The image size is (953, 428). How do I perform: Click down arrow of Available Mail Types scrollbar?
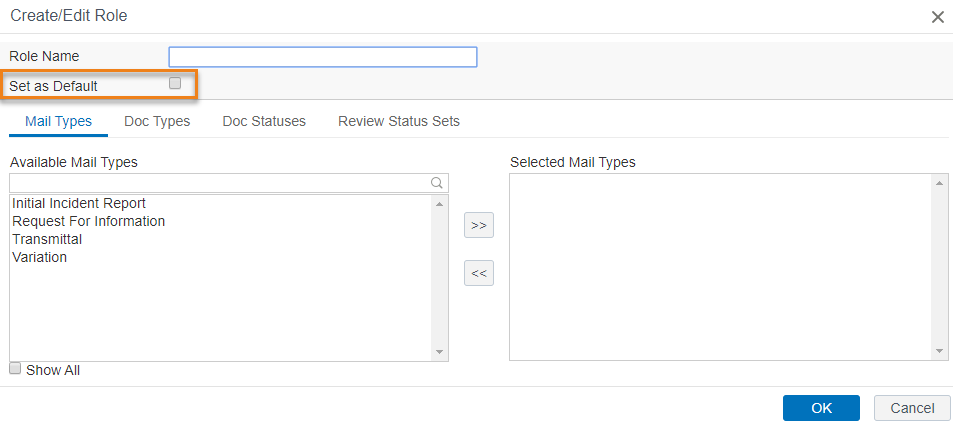pyautogui.click(x=439, y=352)
